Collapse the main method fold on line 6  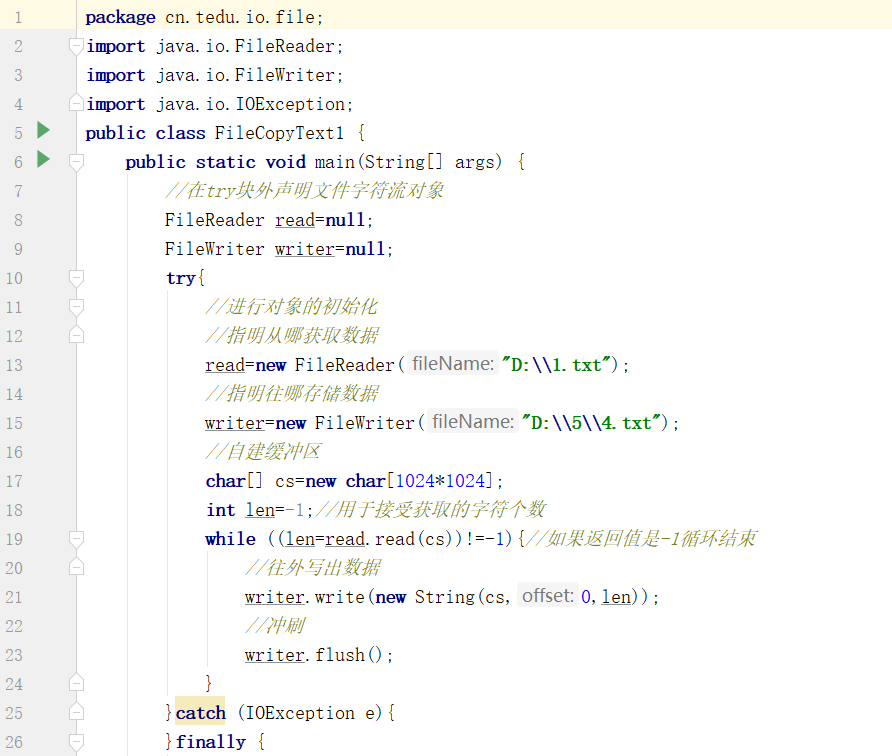click(76, 162)
